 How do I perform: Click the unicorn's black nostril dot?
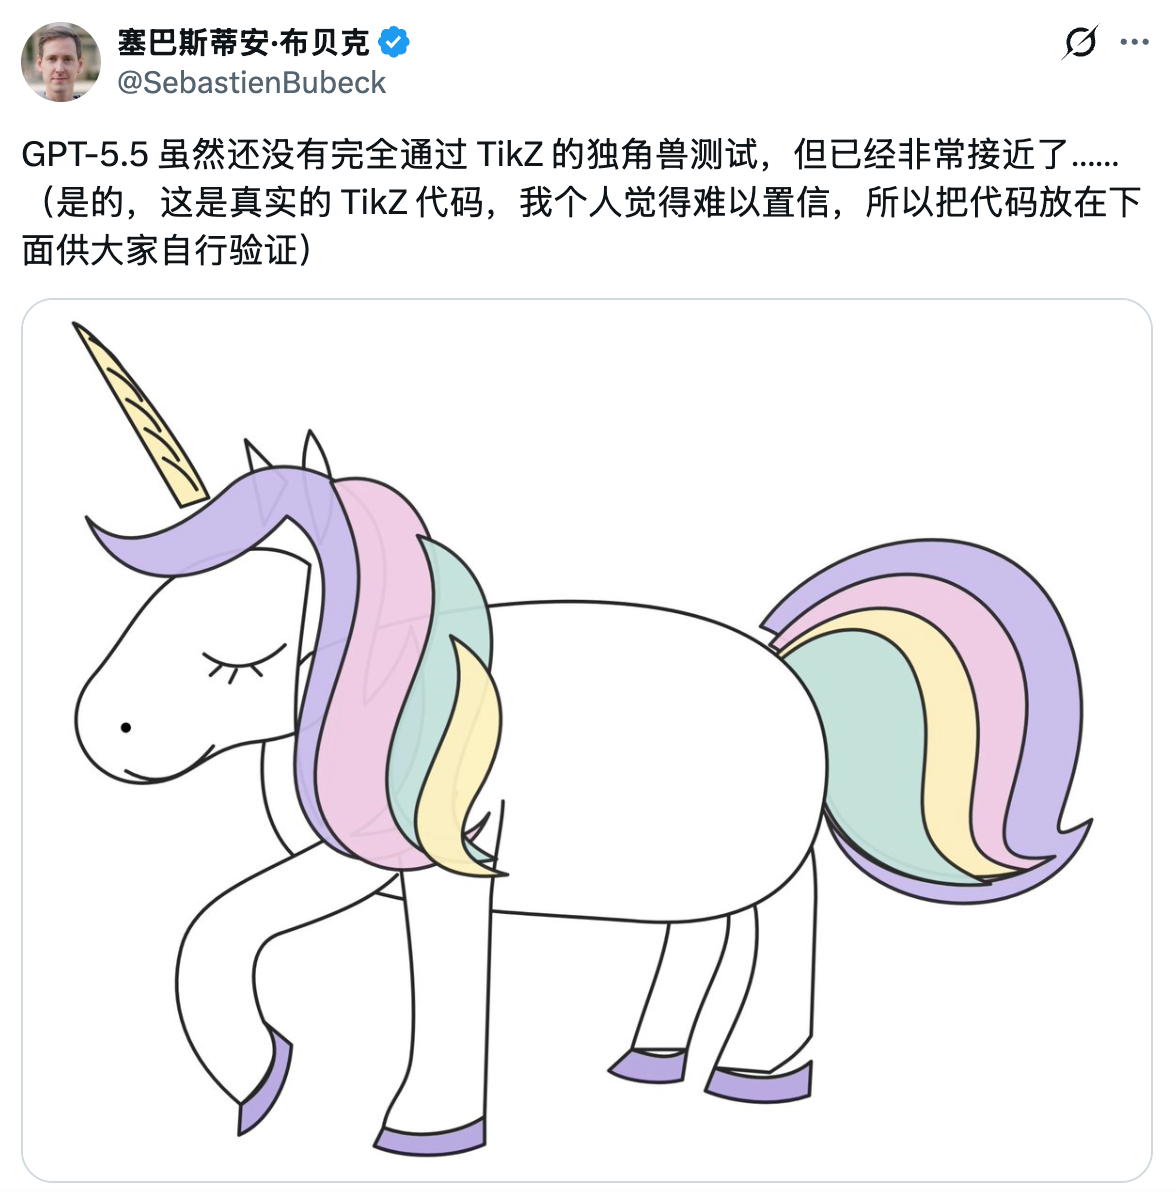(126, 728)
